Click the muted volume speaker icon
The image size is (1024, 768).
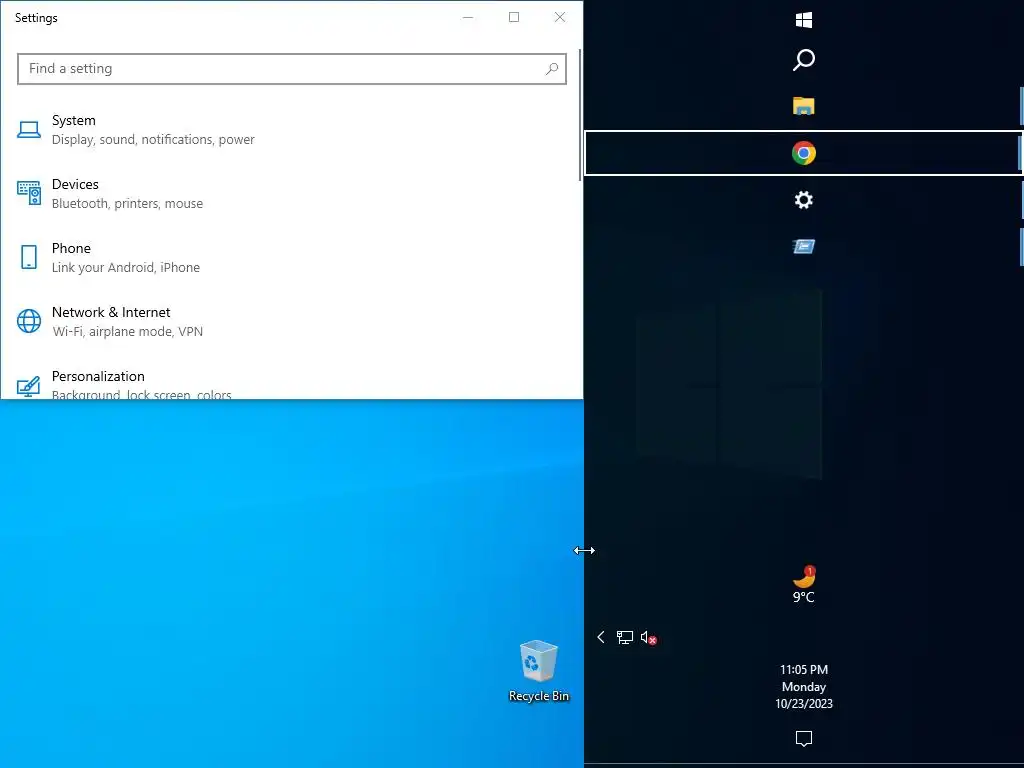click(x=648, y=637)
